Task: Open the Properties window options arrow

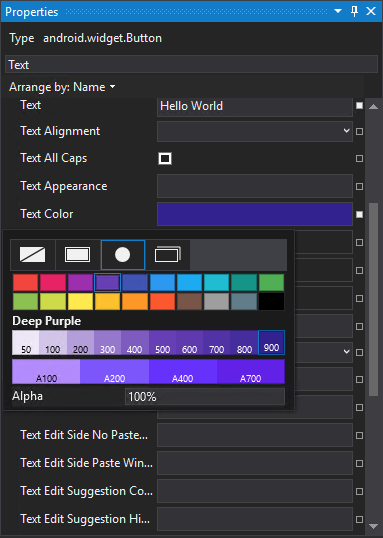Action: click(x=338, y=11)
